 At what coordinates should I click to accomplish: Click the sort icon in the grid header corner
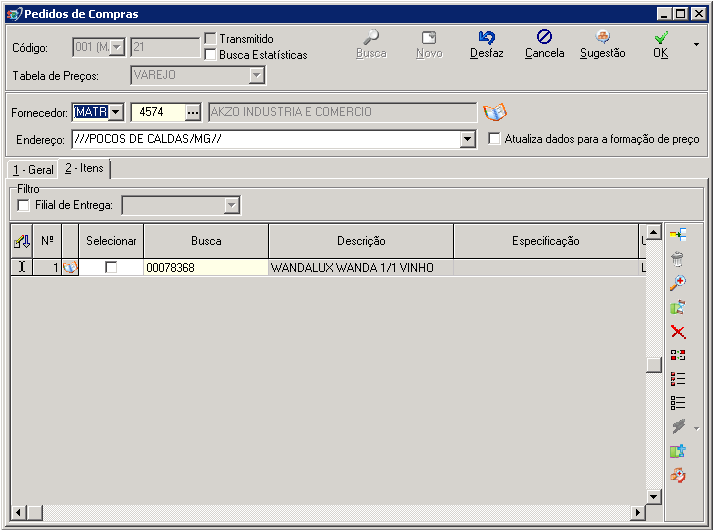click(21, 241)
